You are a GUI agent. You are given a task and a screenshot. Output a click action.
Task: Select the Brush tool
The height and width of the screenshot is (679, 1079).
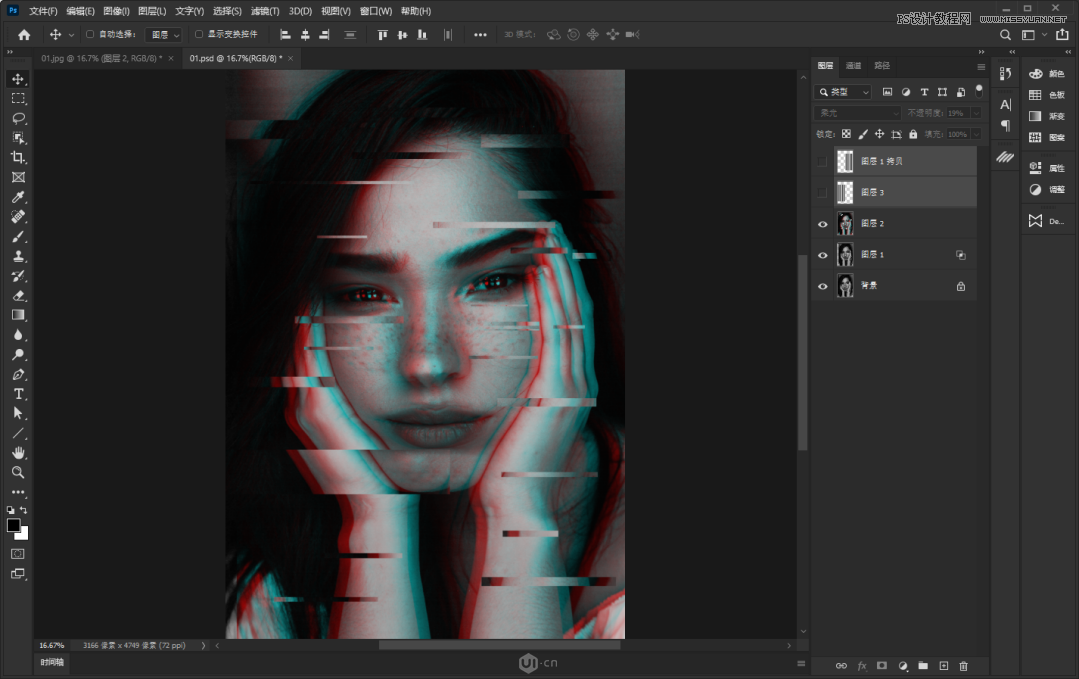pyautogui.click(x=17, y=236)
